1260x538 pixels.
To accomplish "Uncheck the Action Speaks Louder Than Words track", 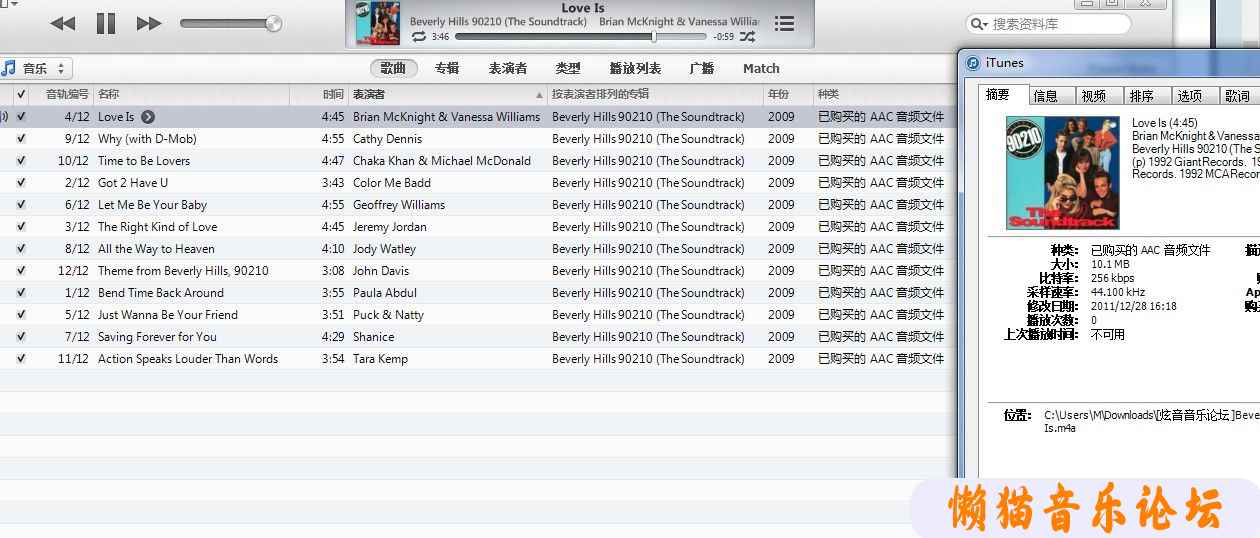I will (x=21, y=359).
